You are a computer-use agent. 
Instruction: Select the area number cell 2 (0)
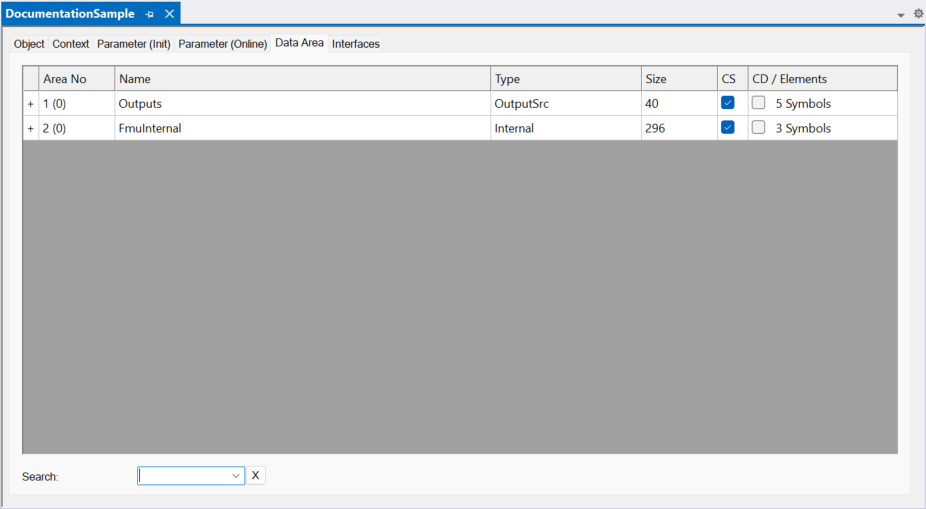[76, 128]
